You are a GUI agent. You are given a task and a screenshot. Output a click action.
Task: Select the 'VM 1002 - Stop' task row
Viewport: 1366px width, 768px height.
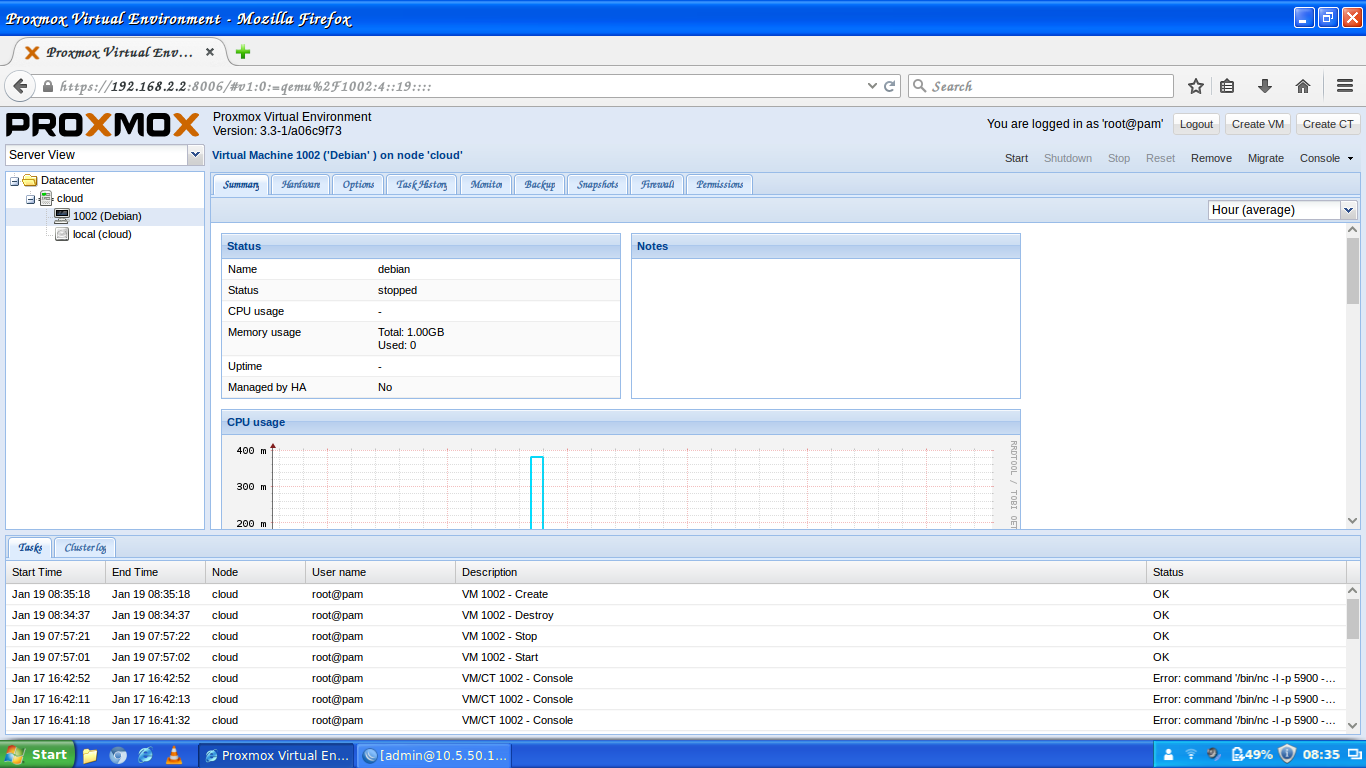point(676,636)
